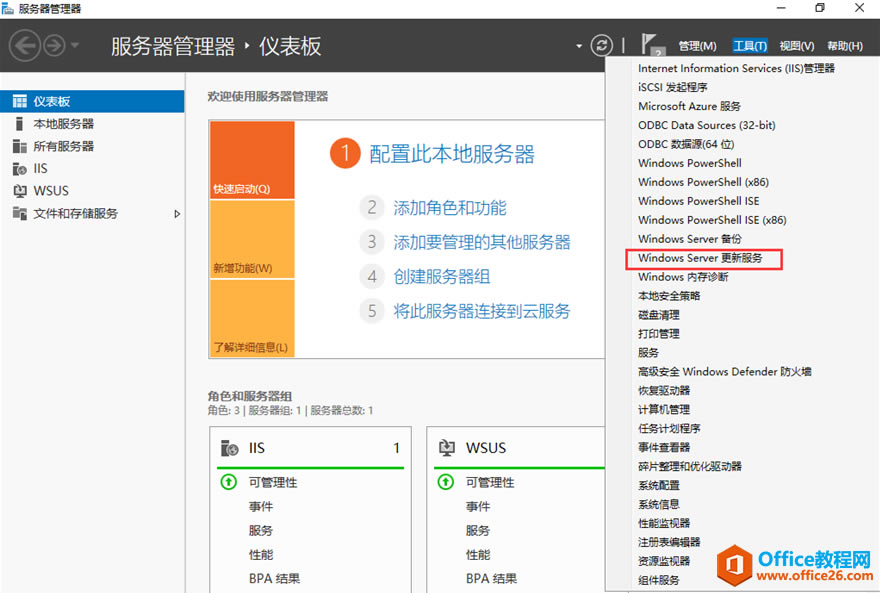Launch Windows PowerShell ISE (x86) entry
Viewport: 880px width, 593px height.
(712, 220)
